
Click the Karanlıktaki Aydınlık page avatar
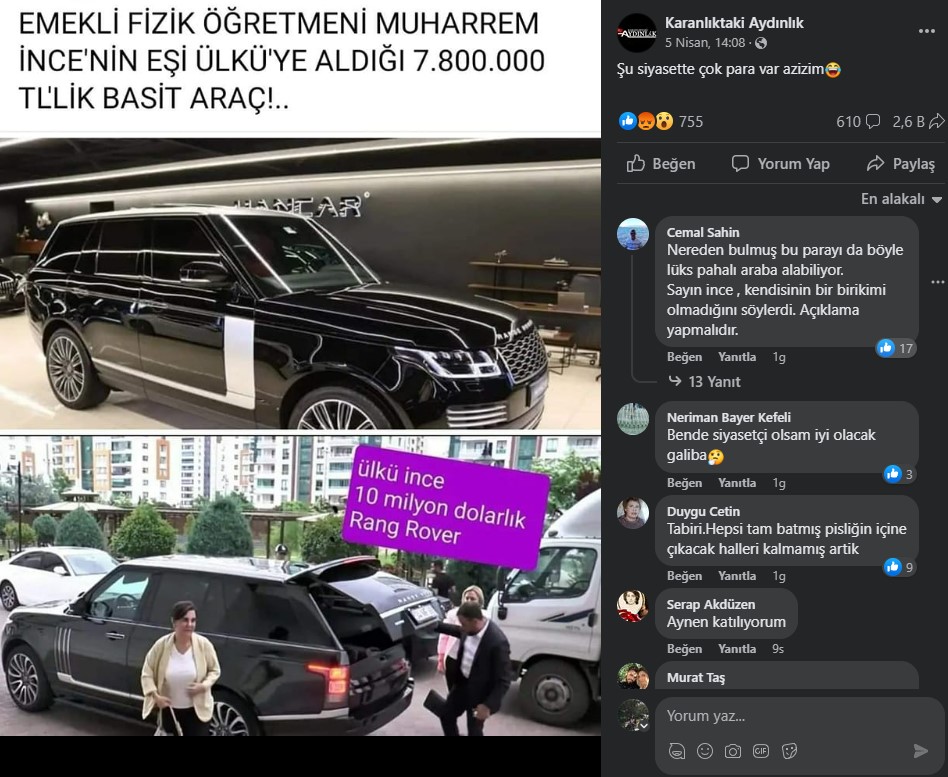point(637,32)
